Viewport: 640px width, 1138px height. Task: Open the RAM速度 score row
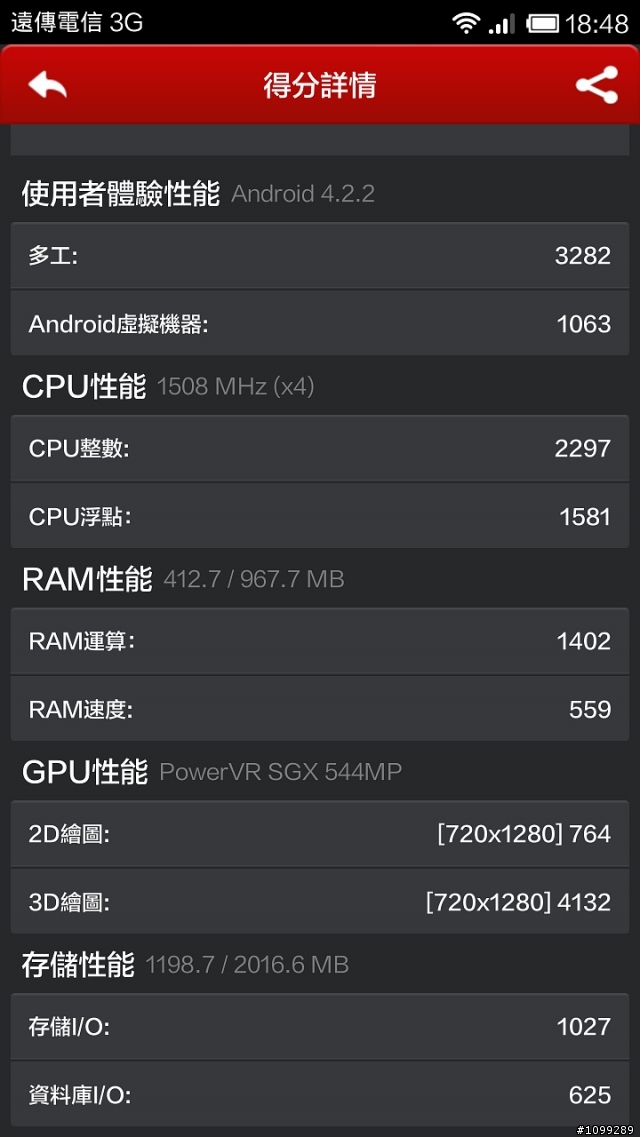(320, 709)
